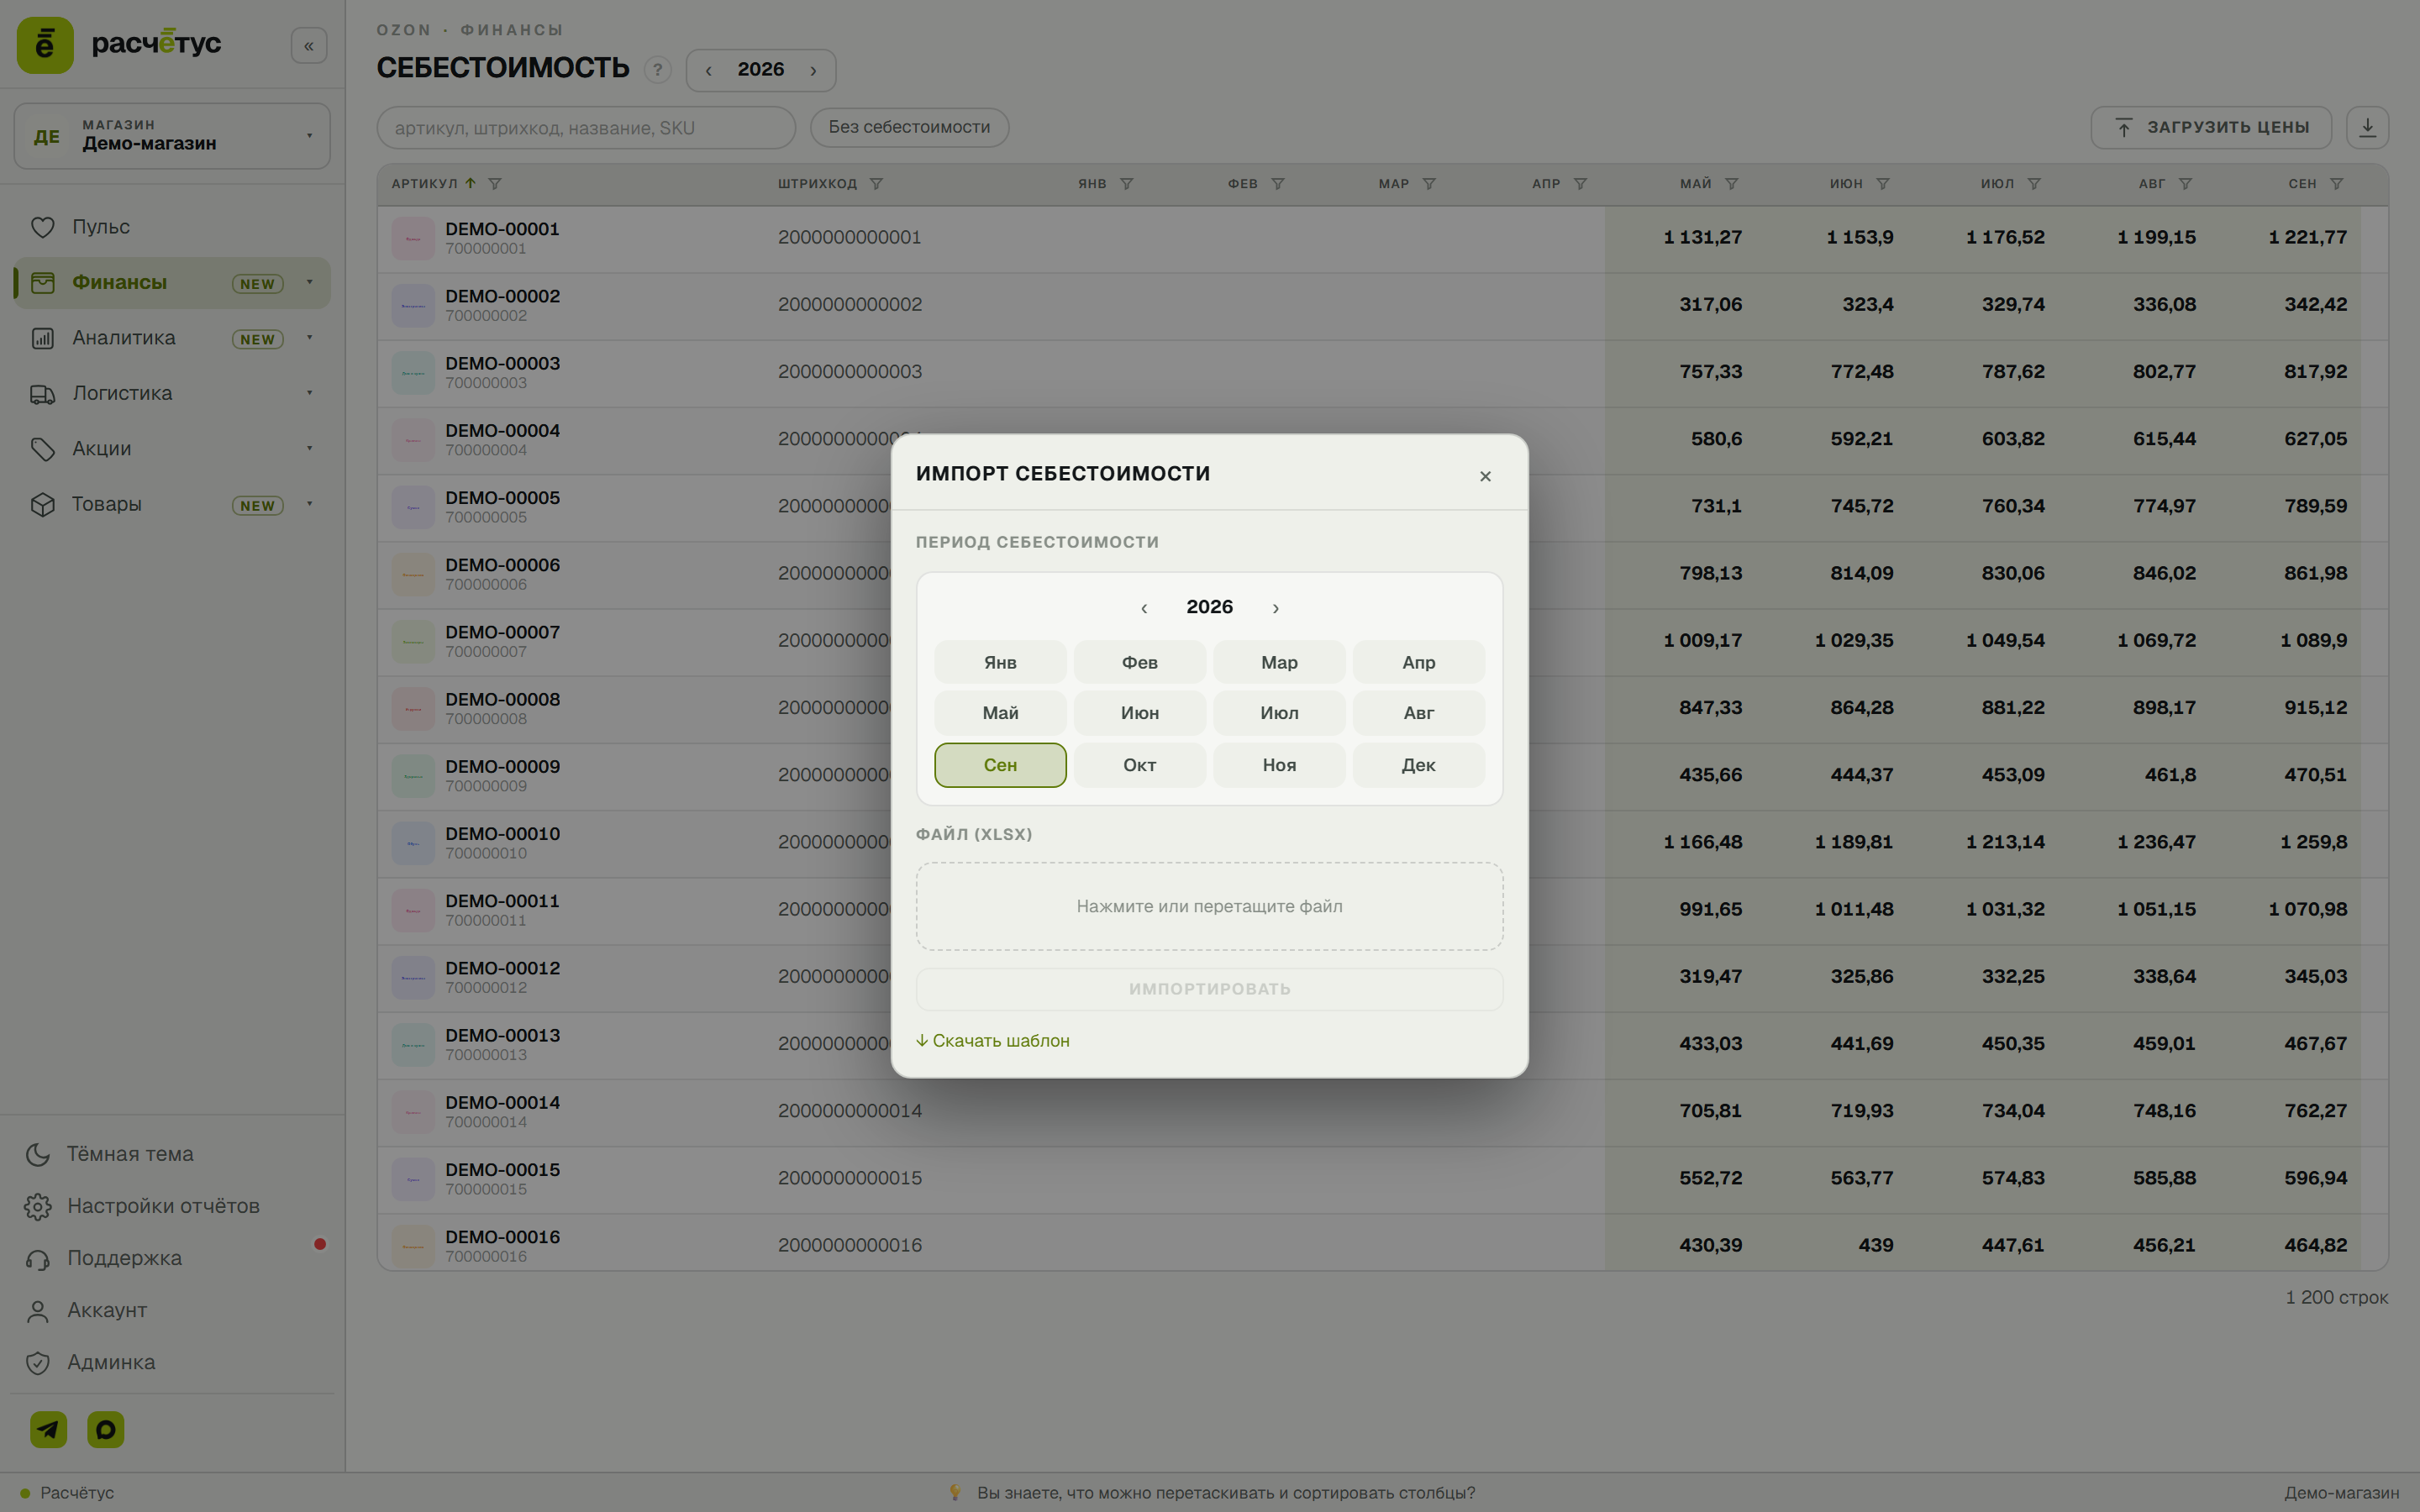The height and width of the screenshot is (1512, 2420).
Task: Go to next year in the dialog calendar
Action: tap(1275, 608)
